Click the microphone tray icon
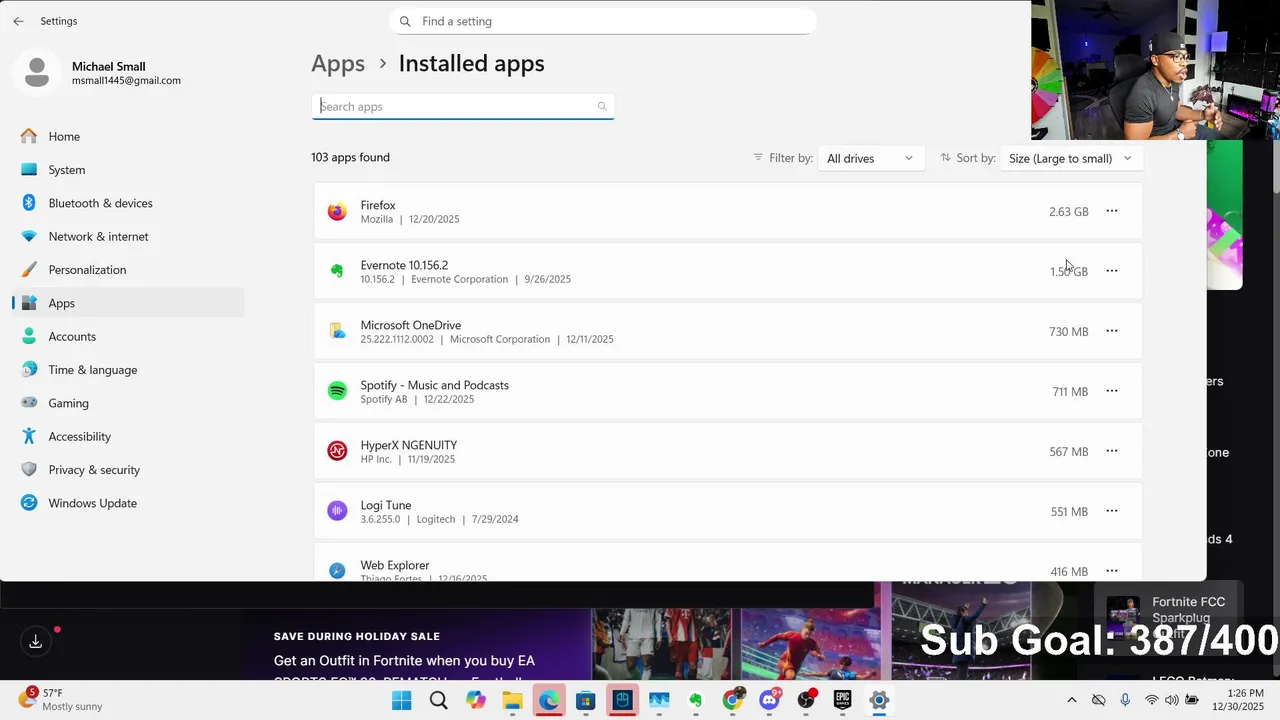1280x720 pixels. point(1125,700)
